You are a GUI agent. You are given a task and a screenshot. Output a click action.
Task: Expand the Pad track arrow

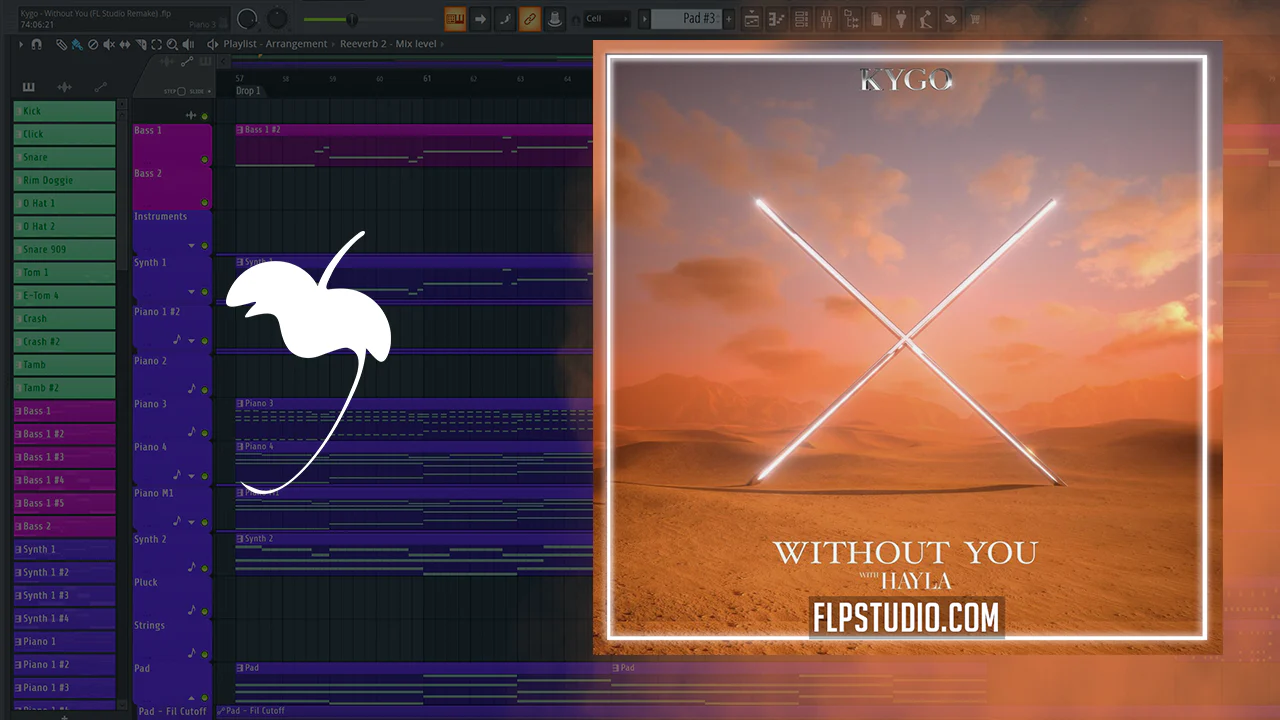pyautogui.click(x=192, y=698)
